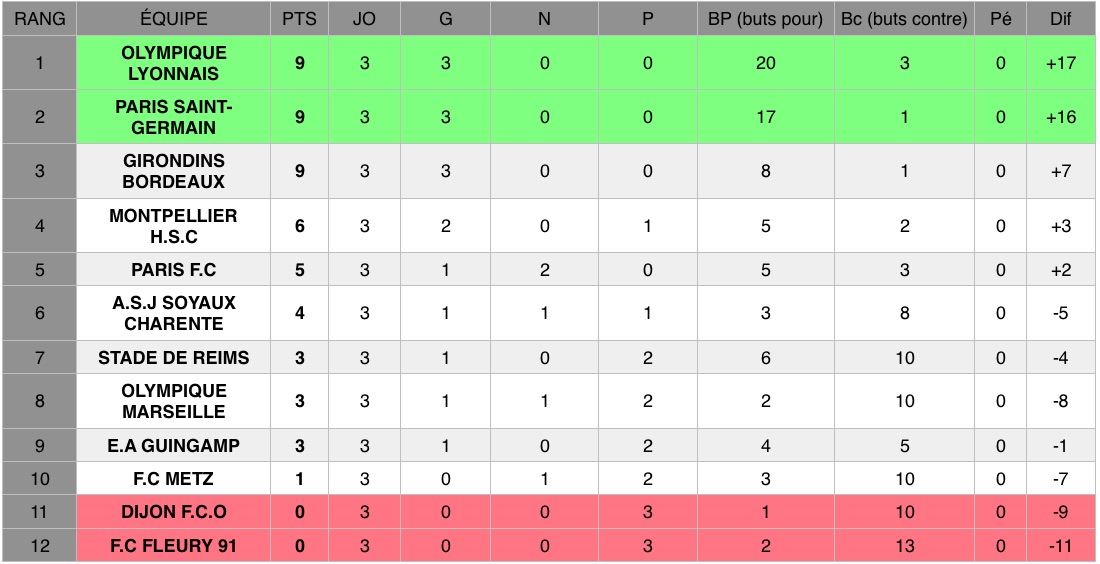Click A.S.J SOYAUX CHARENTE team name
Image resolution: width=1100 pixels, height=564 pixels.
point(173,313)
